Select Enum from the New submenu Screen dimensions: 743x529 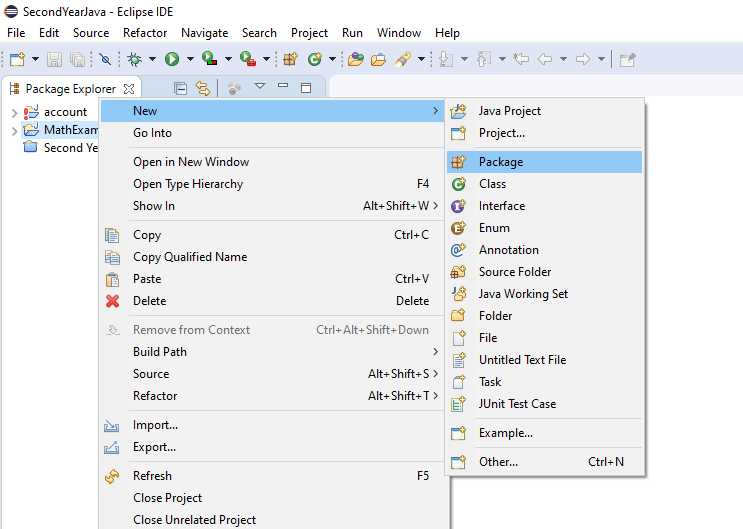pyautogui.click(x=494, y=228)
